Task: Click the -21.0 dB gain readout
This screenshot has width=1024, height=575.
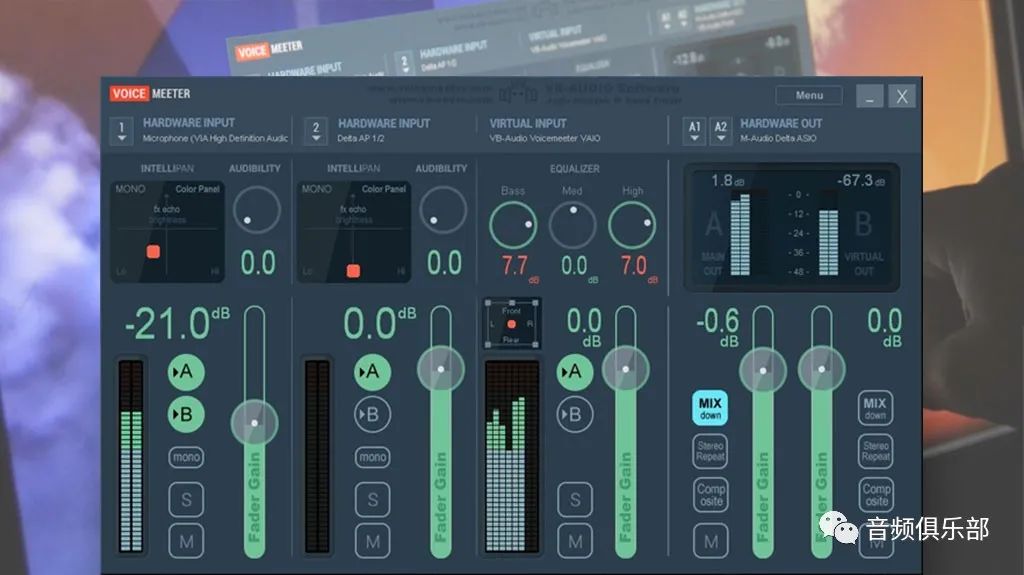Action: pyautogui.click(x=176, y=323)
